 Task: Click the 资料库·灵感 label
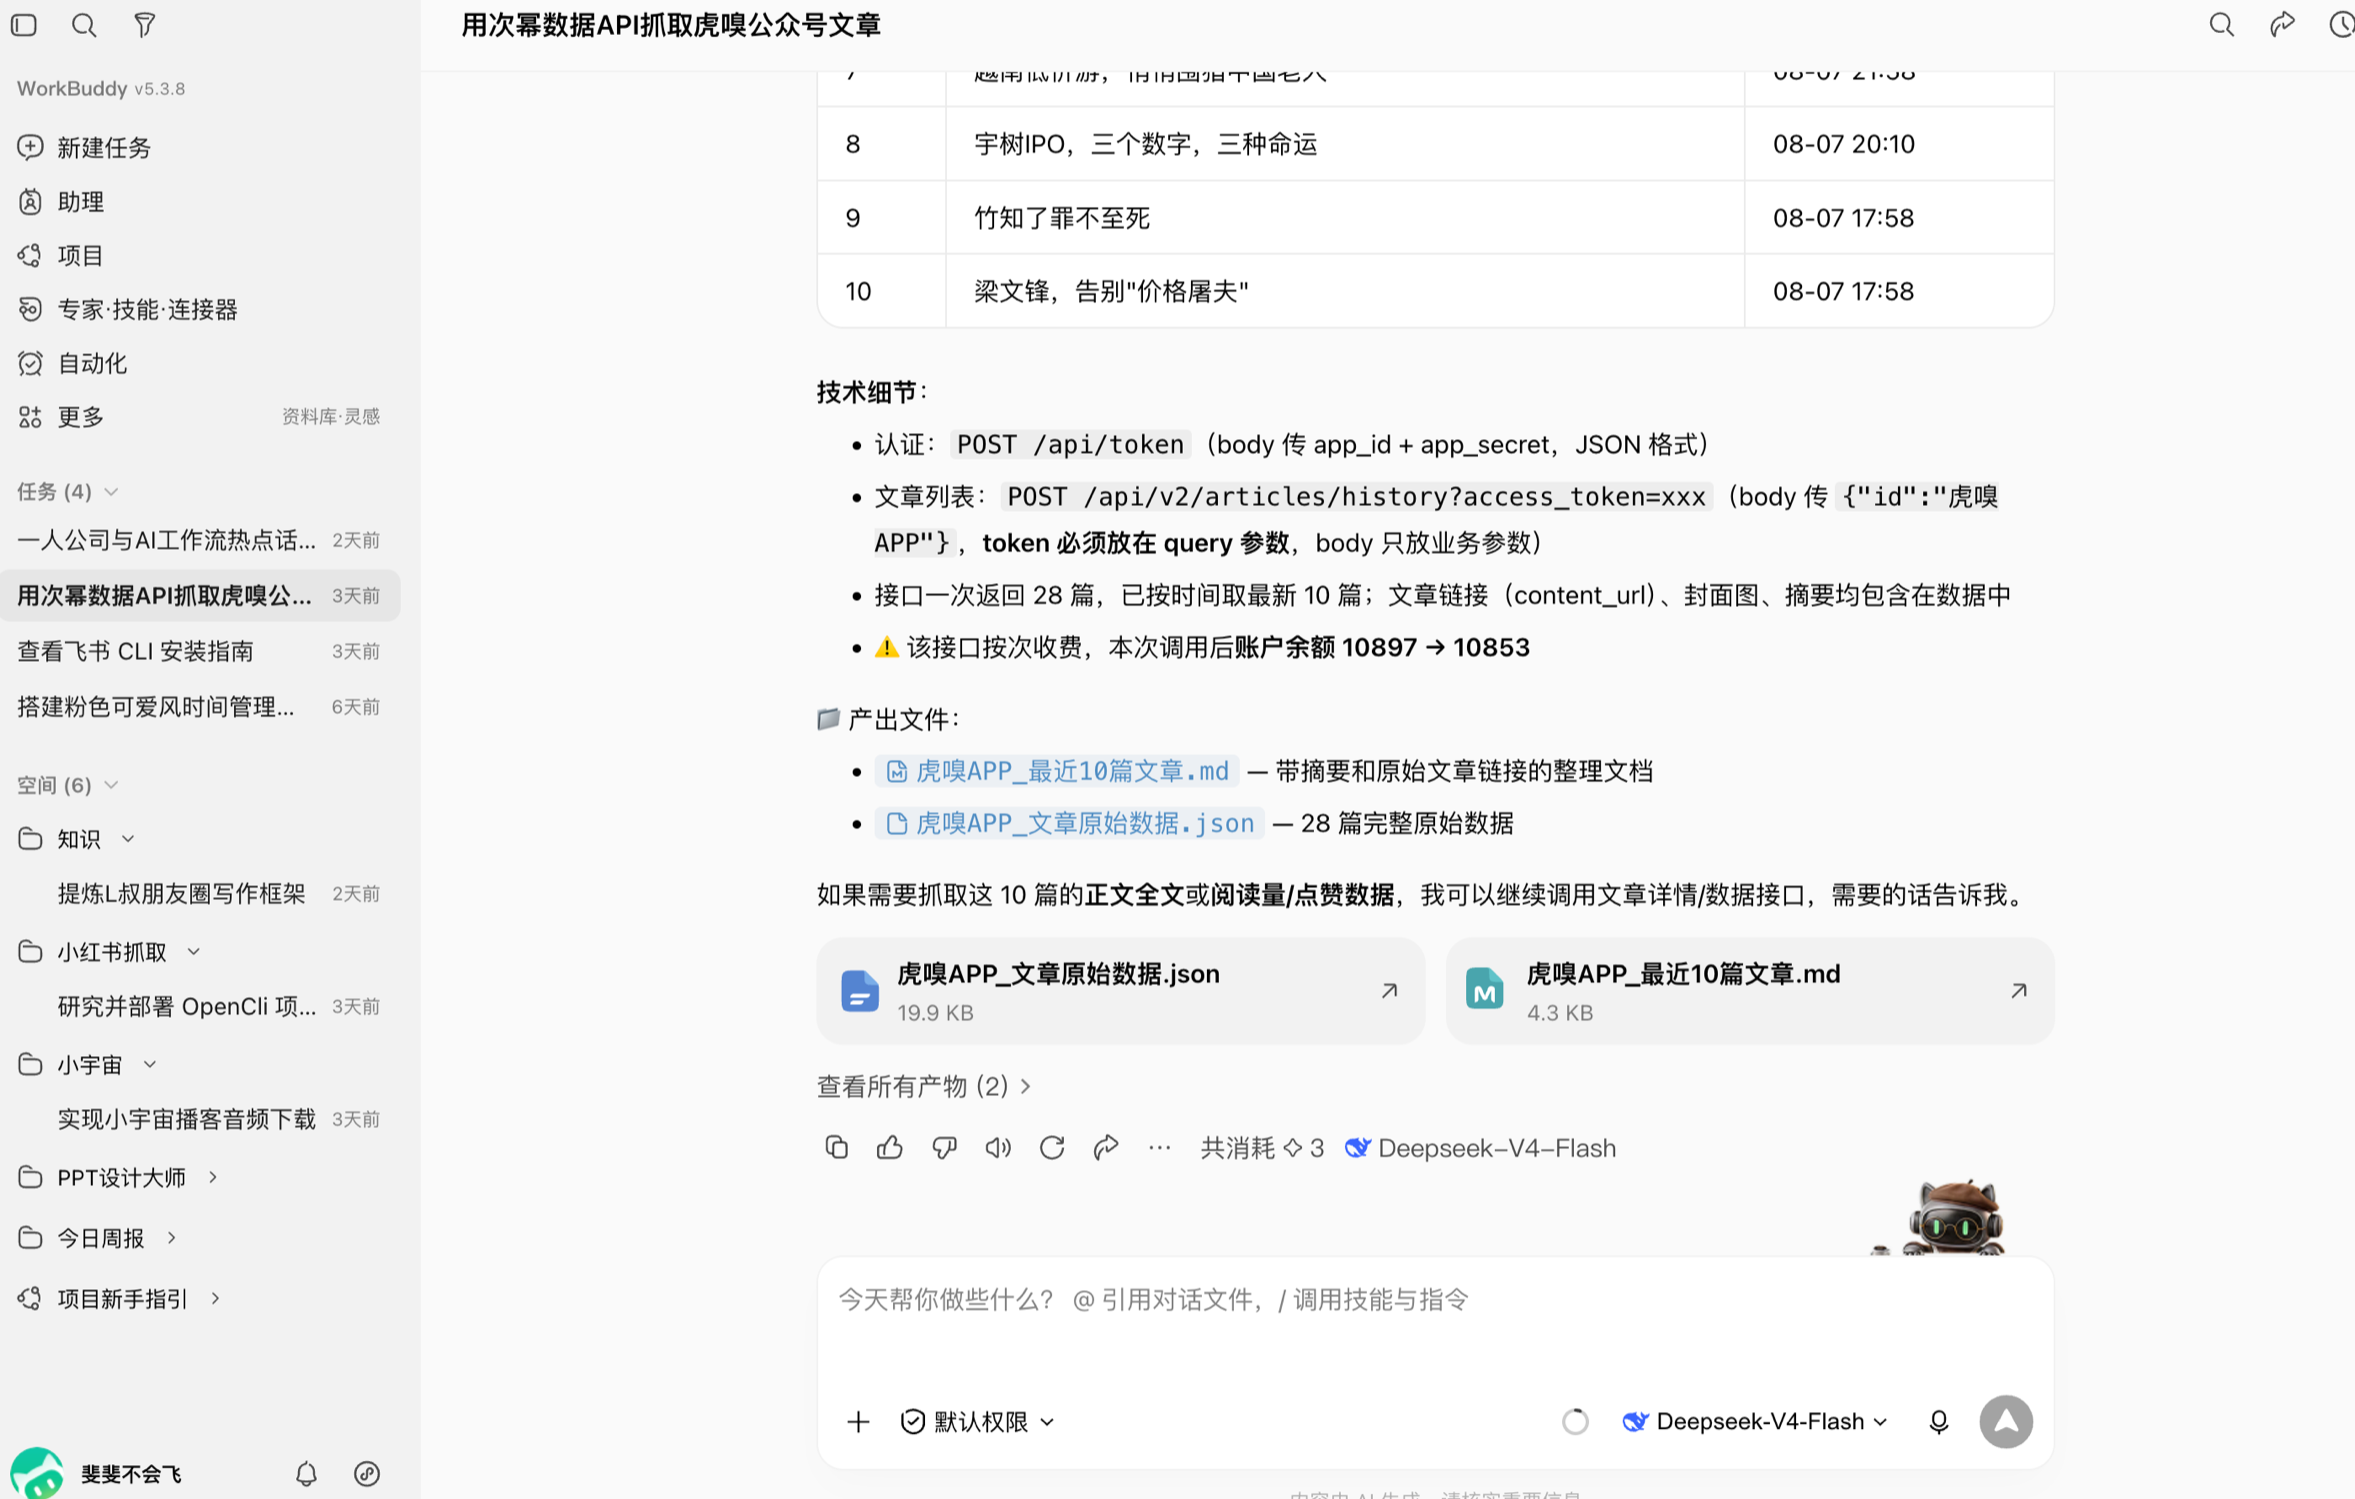331,417
